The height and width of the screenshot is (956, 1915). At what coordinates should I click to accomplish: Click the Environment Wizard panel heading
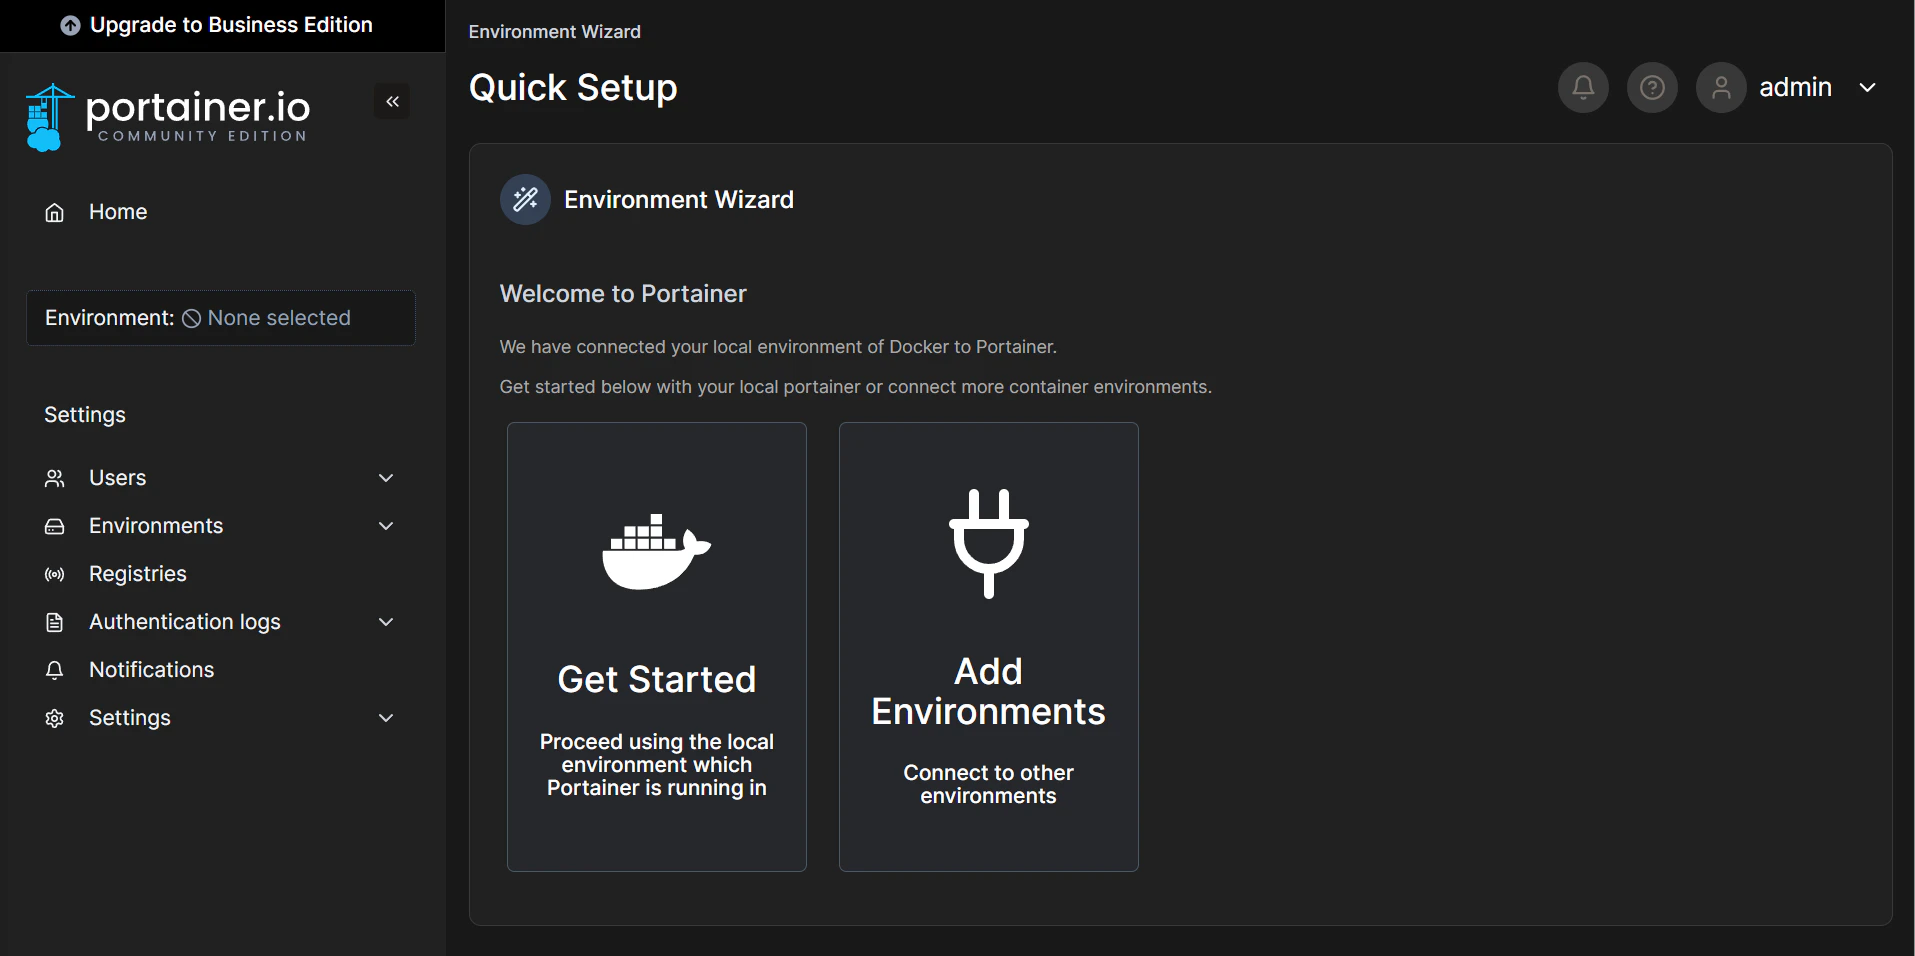coord(679,200)
